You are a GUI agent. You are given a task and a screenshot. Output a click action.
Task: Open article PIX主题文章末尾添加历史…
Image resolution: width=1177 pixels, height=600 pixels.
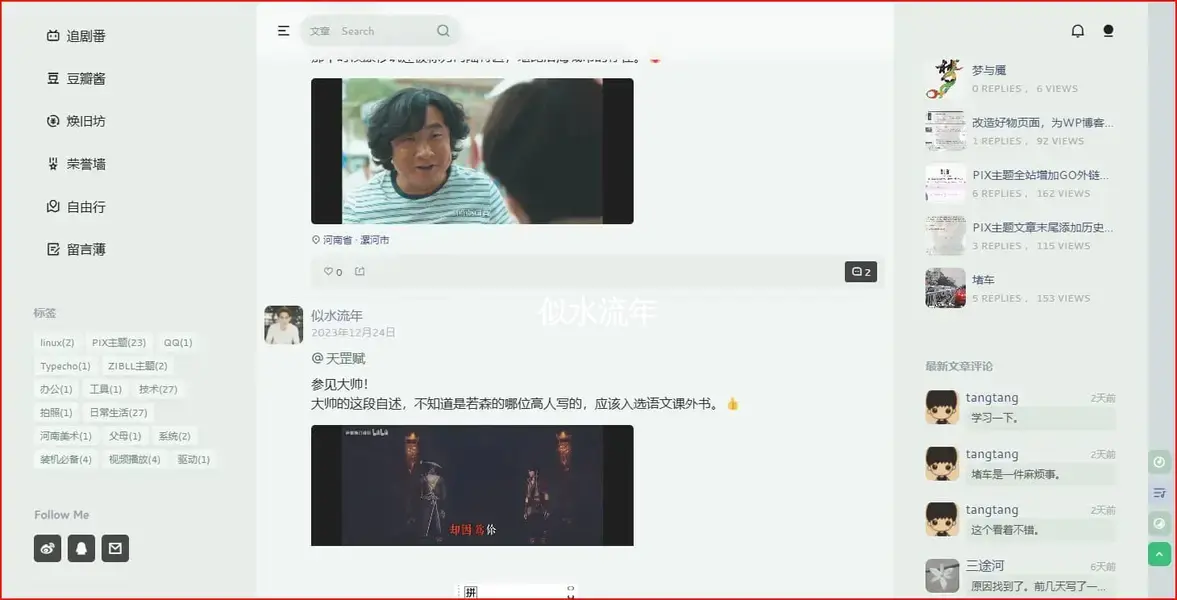click(x=1043, y=228)
